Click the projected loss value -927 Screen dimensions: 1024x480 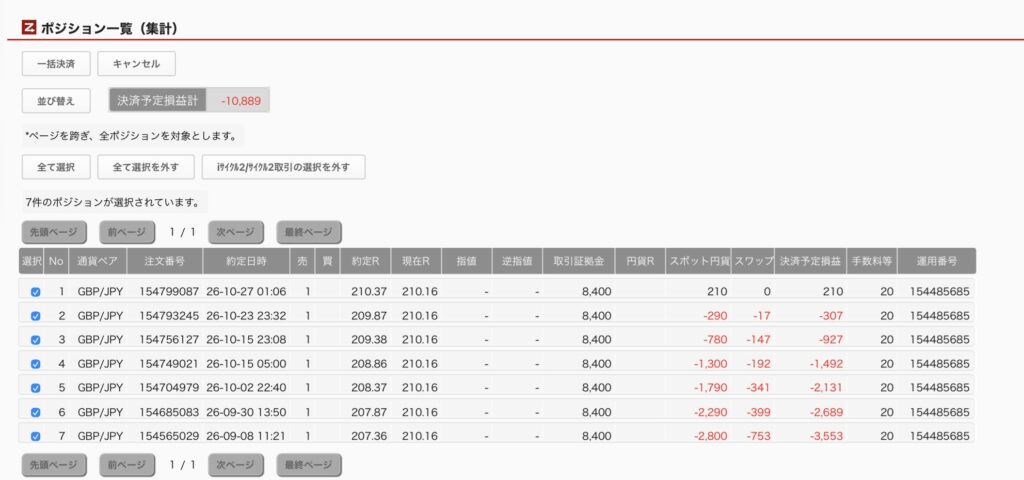pyautogui.click(x=831, y=340)
